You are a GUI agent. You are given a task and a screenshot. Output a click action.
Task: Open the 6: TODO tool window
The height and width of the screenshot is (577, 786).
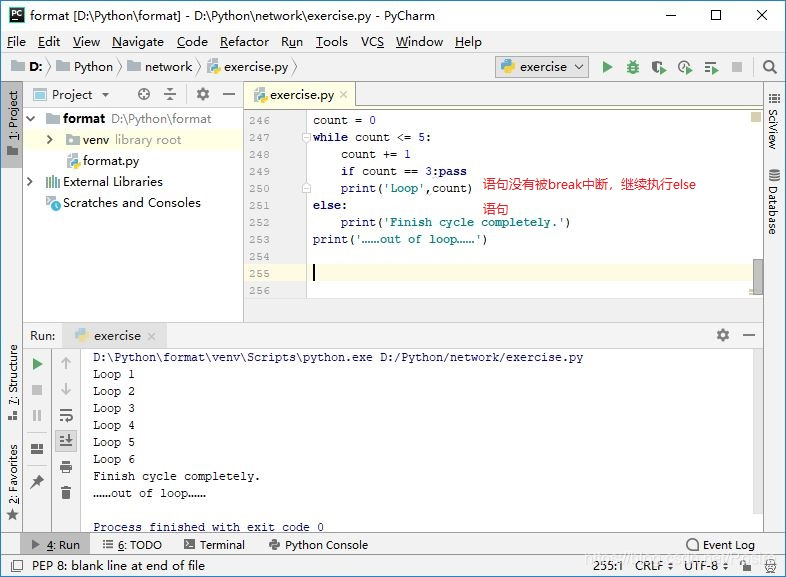pyautogui.click(x=132, y=545)
